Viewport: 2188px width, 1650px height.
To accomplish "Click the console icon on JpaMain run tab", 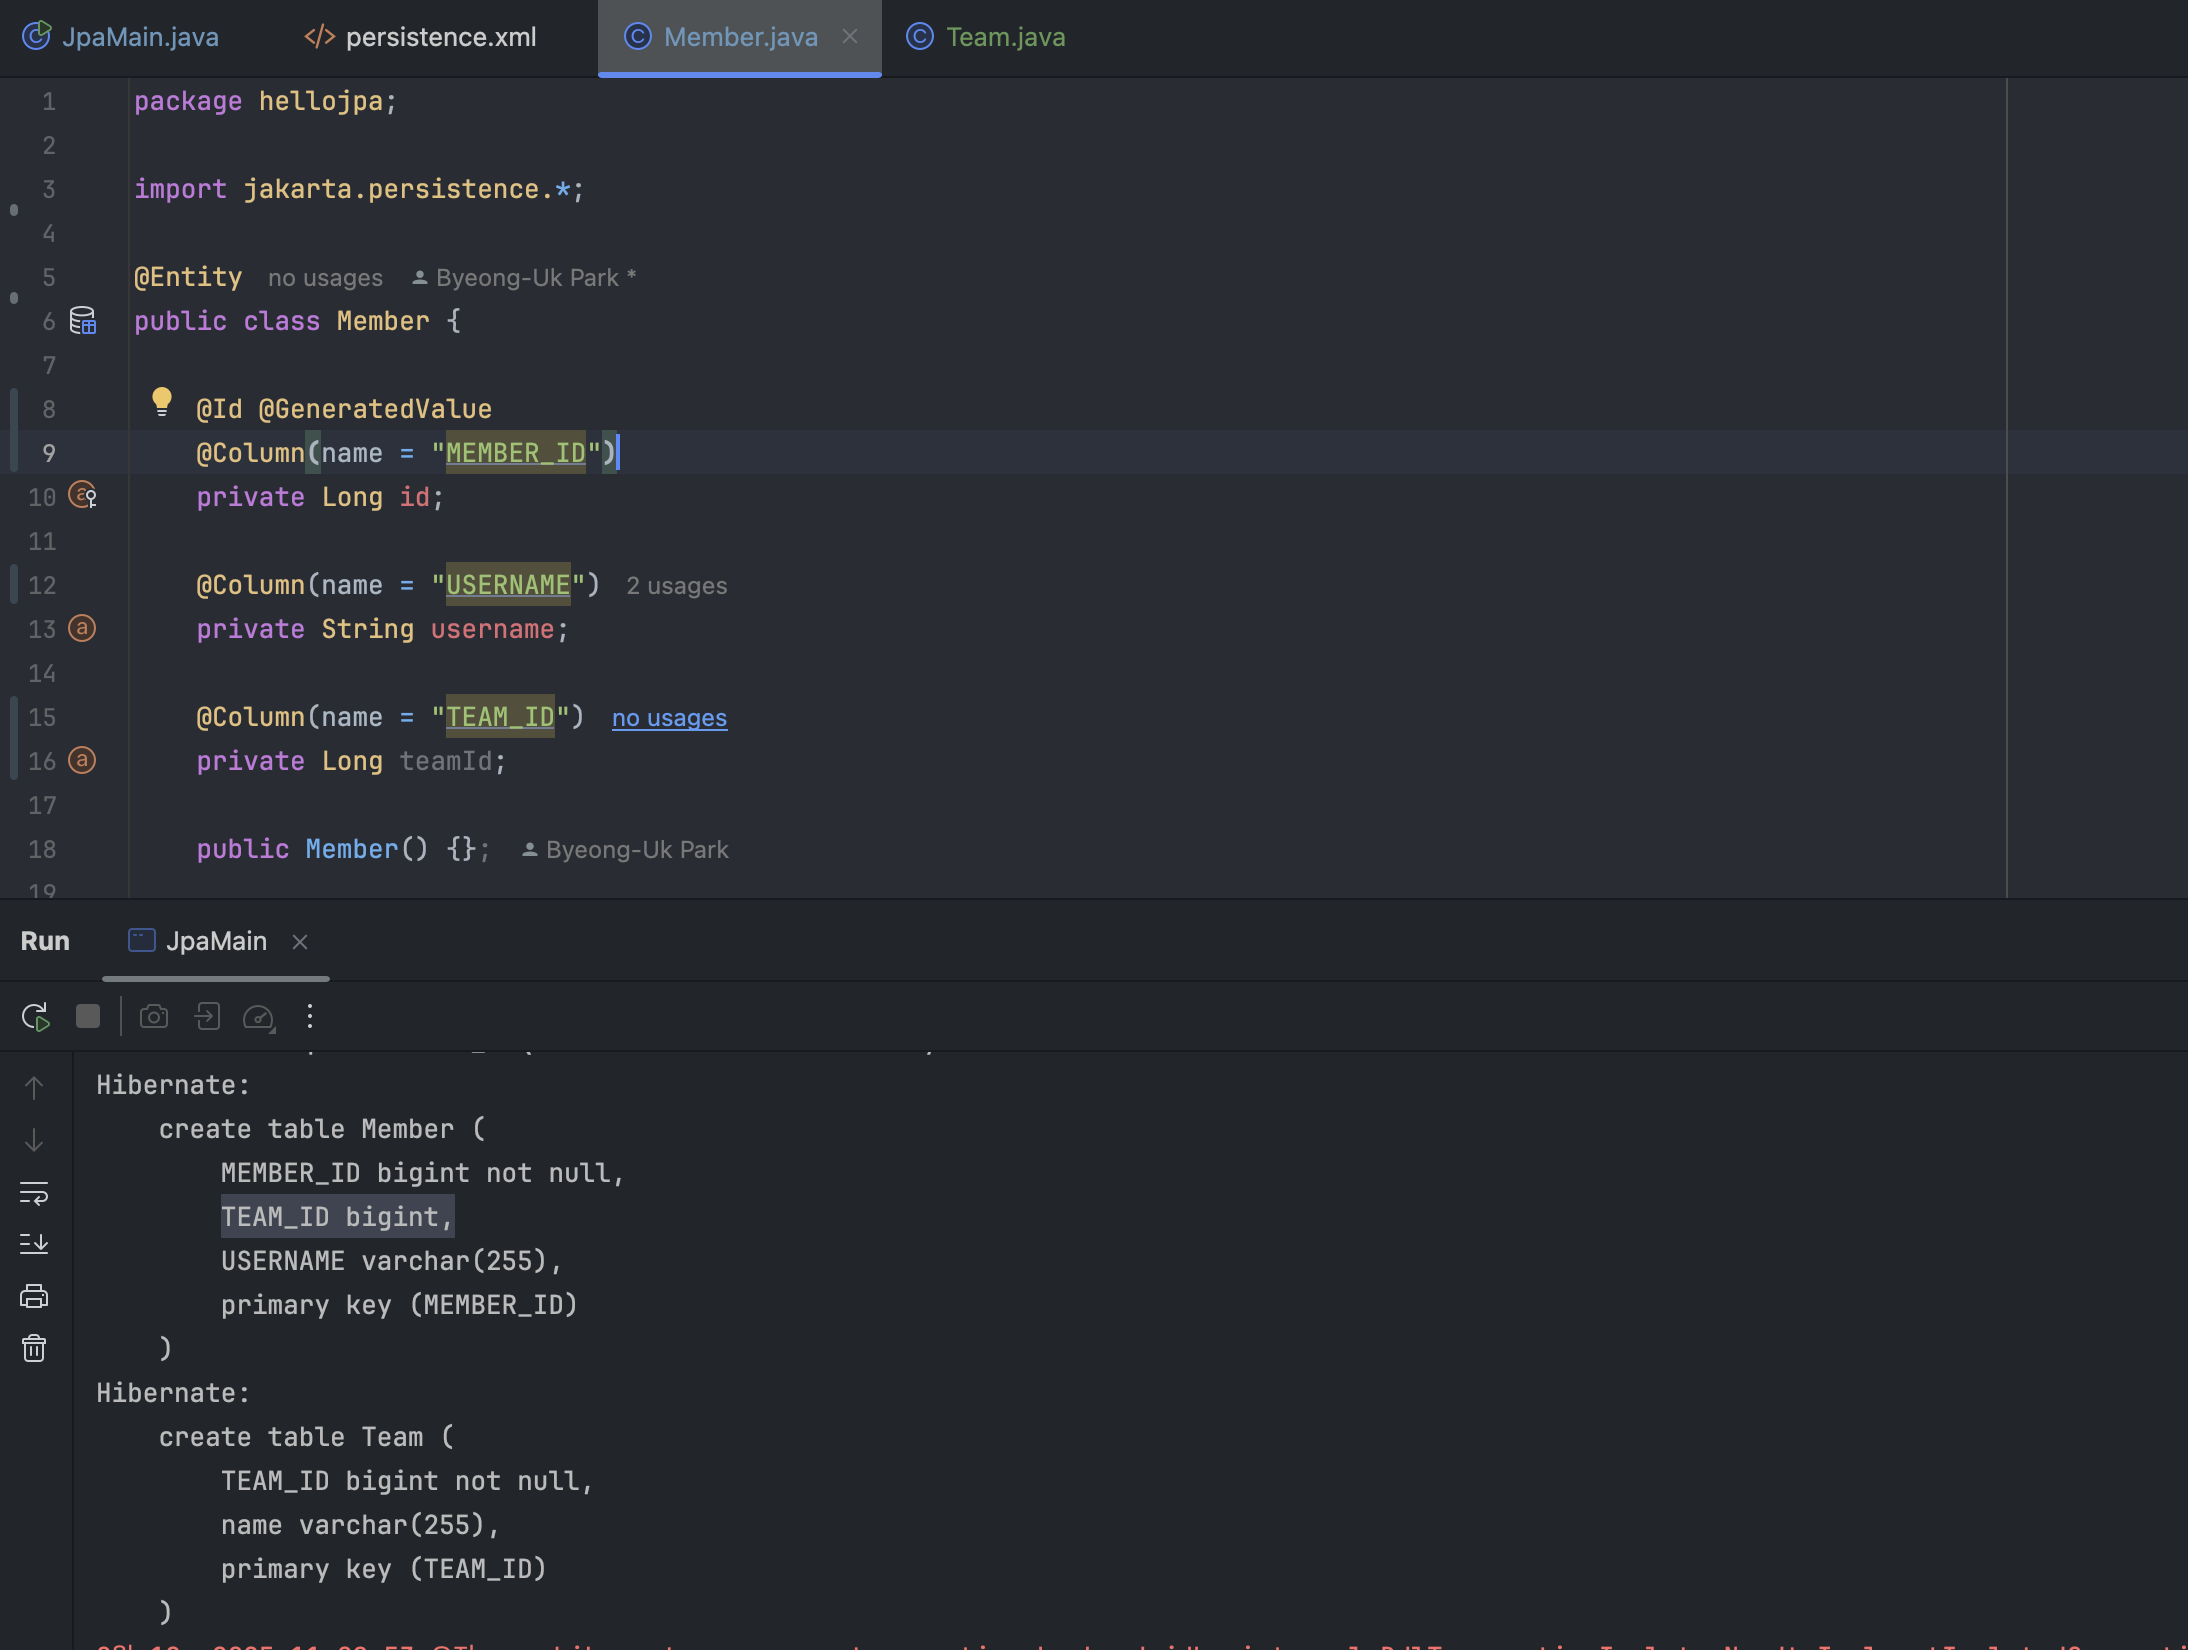I will click(x=142, y=940).
